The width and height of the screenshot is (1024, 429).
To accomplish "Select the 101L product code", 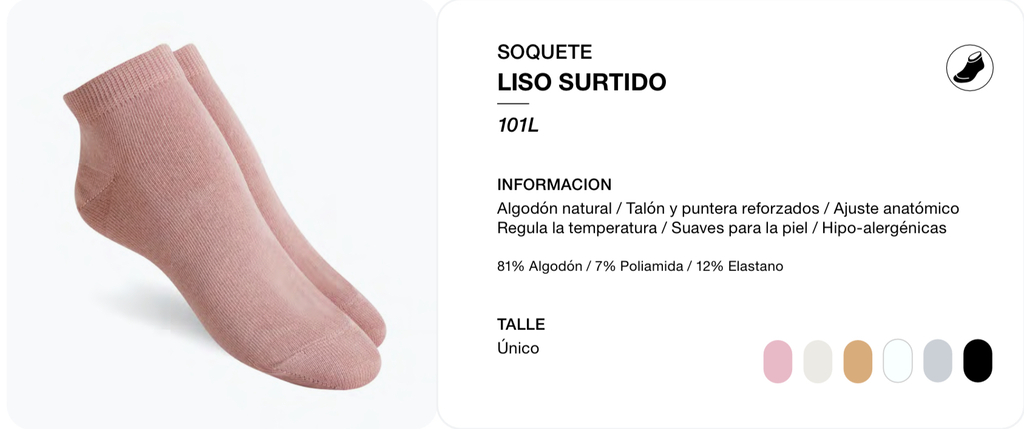I will [518, 125].
